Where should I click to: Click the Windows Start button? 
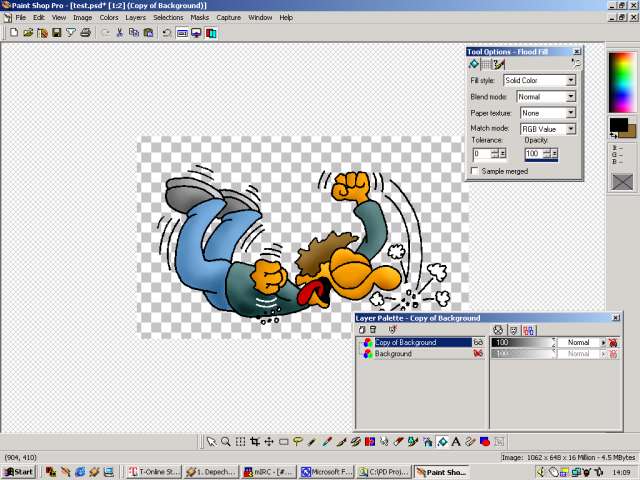pos(18,472)
